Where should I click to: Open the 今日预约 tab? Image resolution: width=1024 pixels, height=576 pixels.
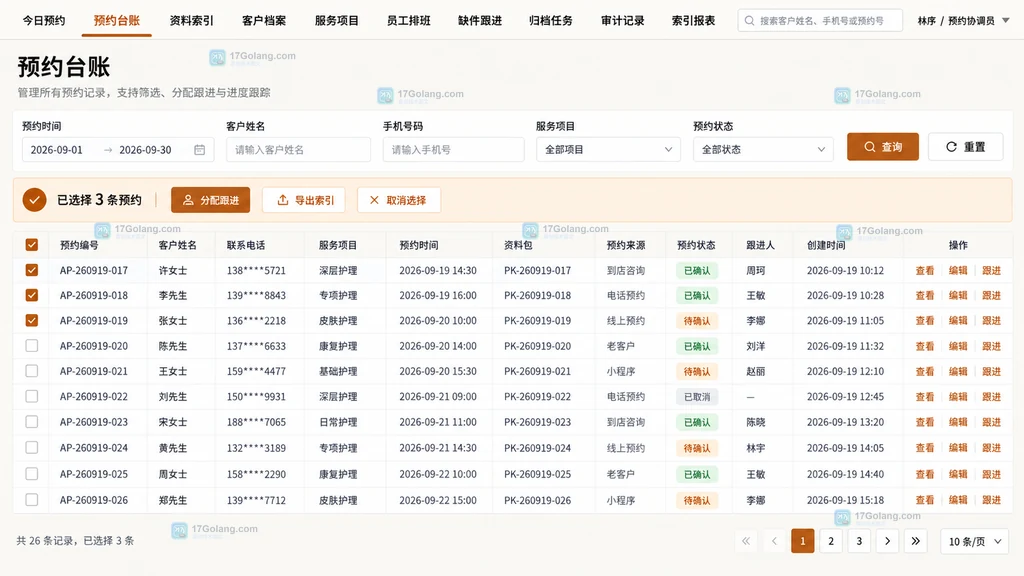[44, 21]
